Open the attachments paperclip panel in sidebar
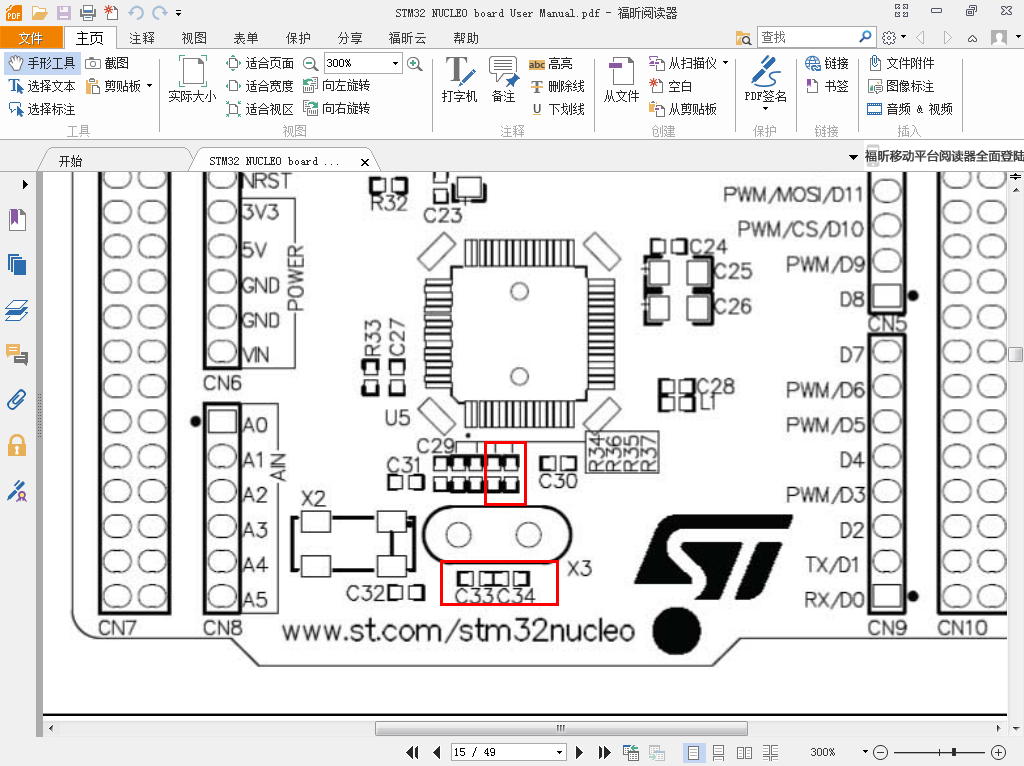1024x766 pixels. [17, 399]
